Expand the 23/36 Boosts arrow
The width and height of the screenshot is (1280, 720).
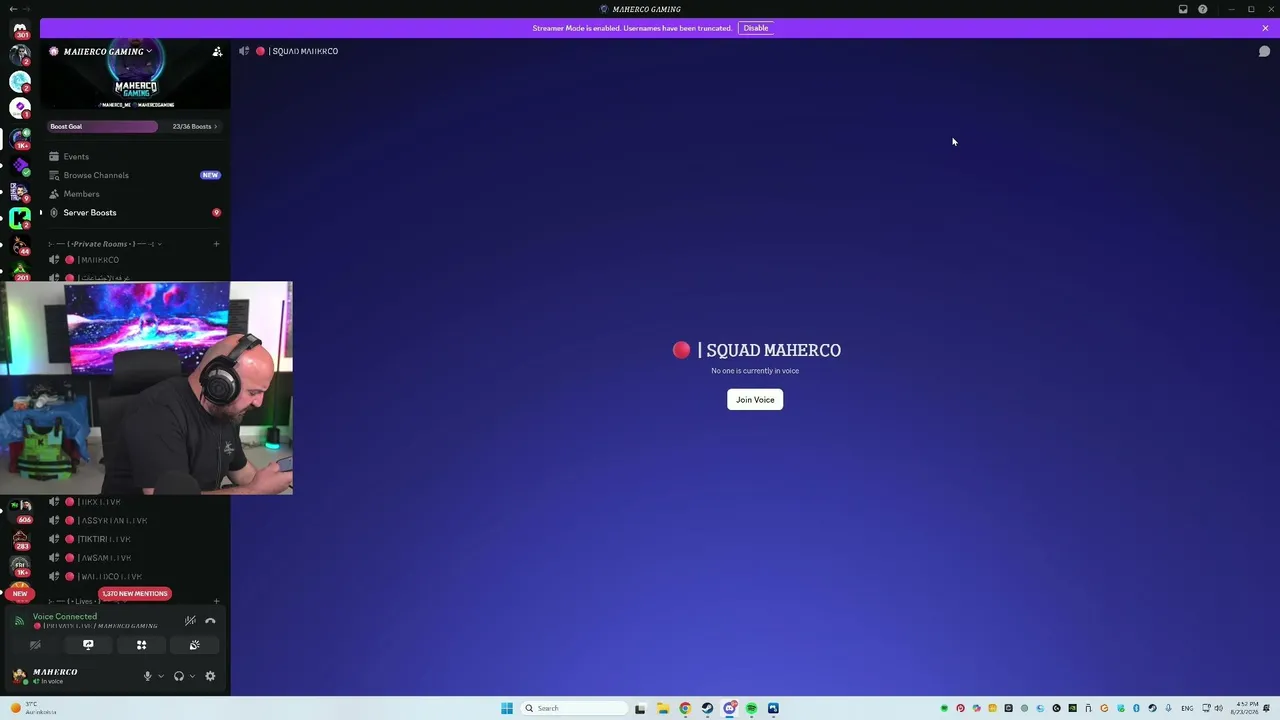[215, 127]
